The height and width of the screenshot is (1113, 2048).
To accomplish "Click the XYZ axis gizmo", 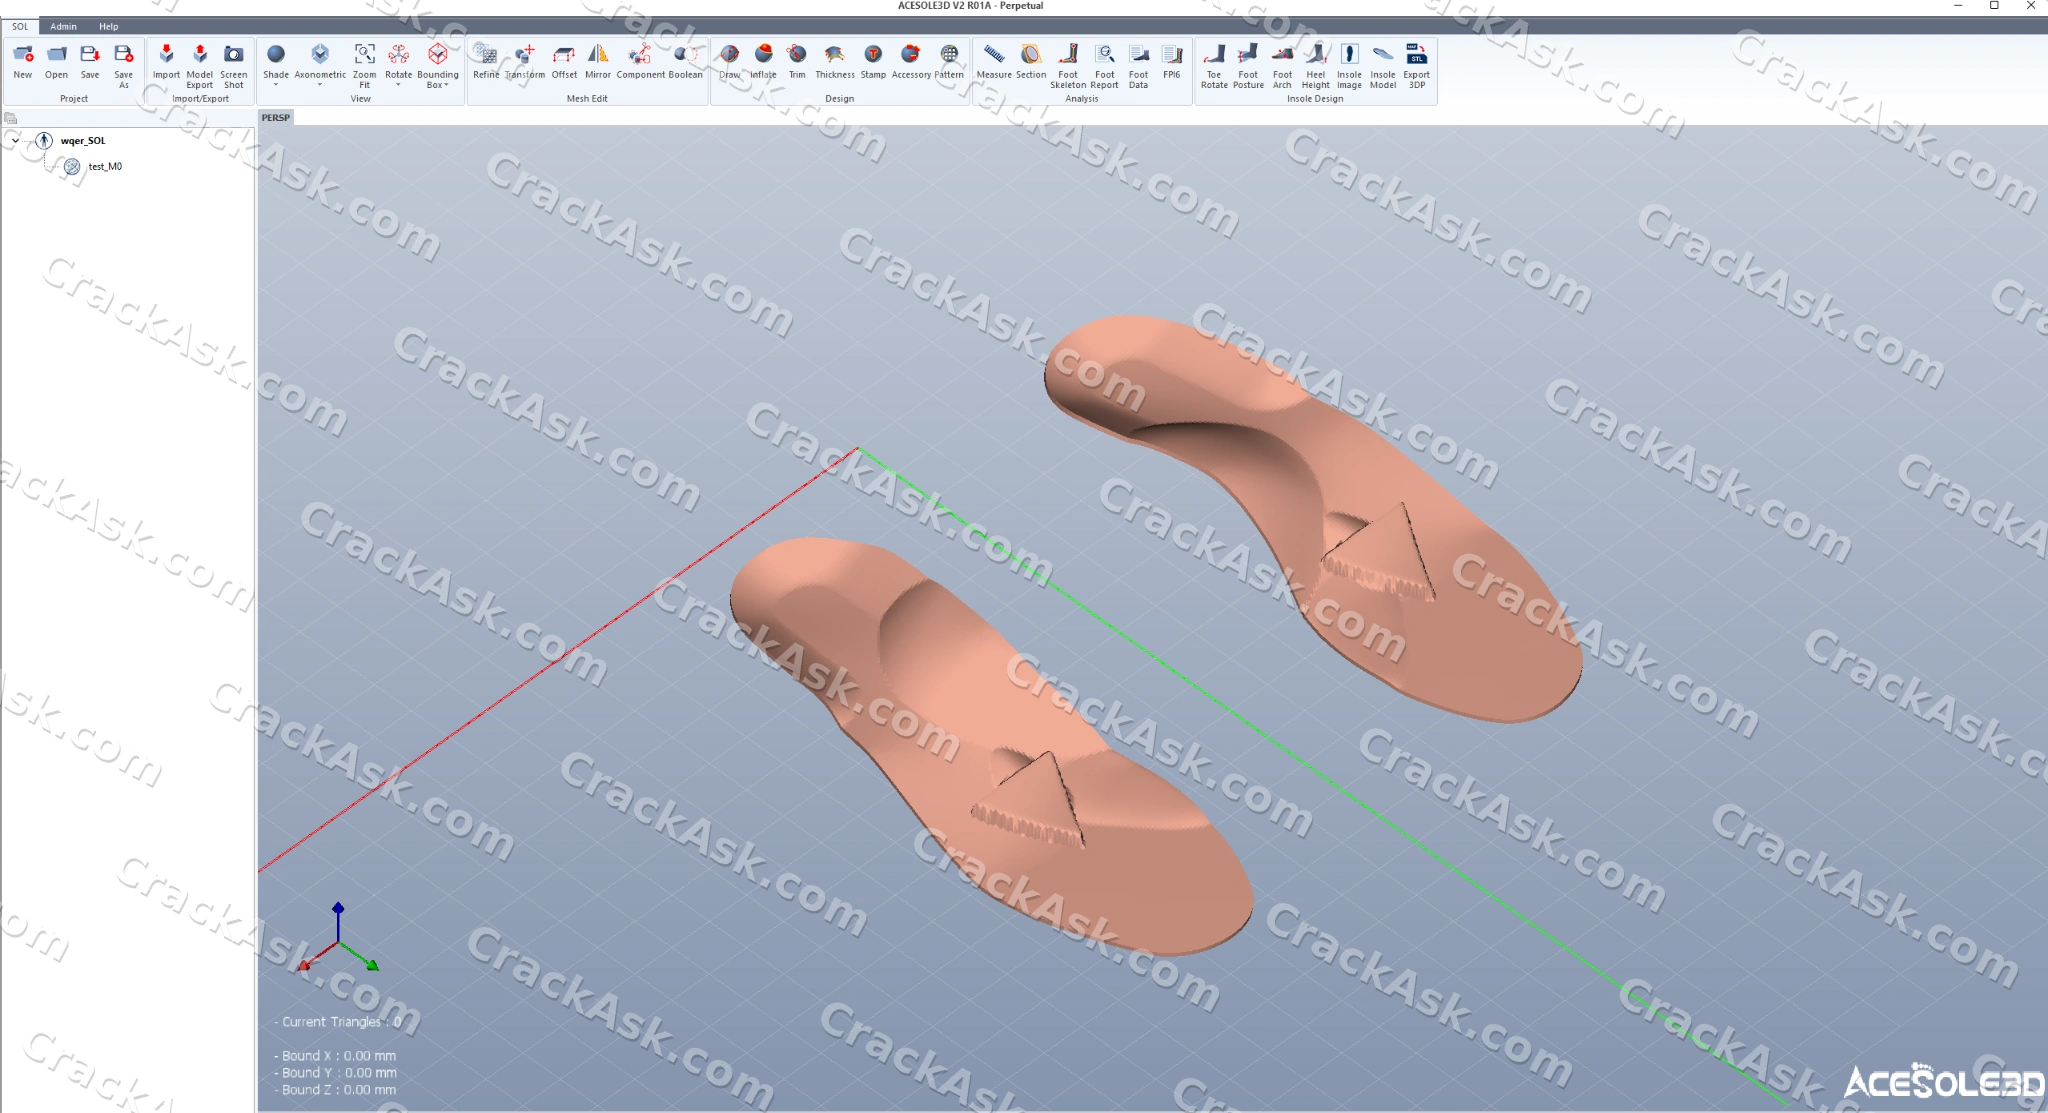I will (x=339, y=938).
